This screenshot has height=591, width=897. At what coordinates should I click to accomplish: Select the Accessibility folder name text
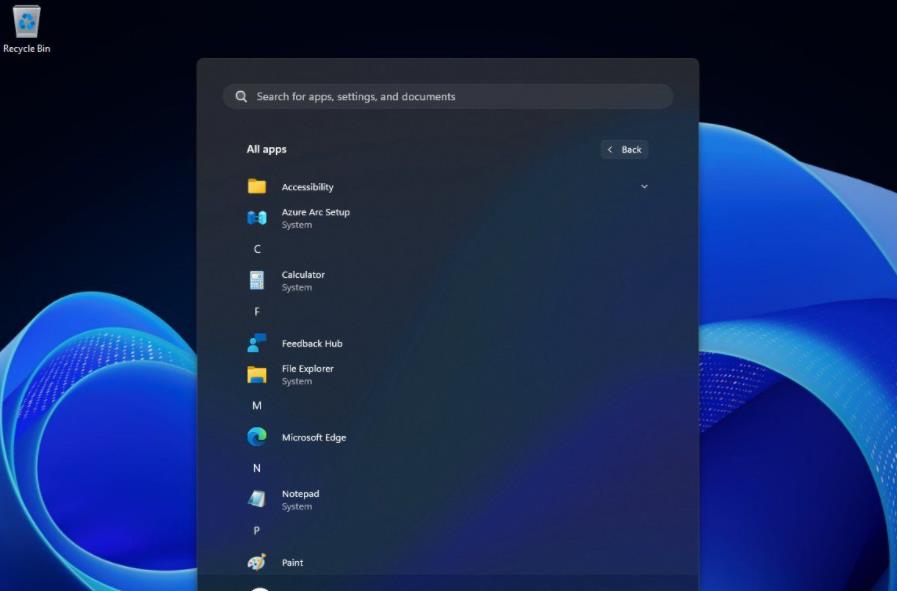click(307, 187)
